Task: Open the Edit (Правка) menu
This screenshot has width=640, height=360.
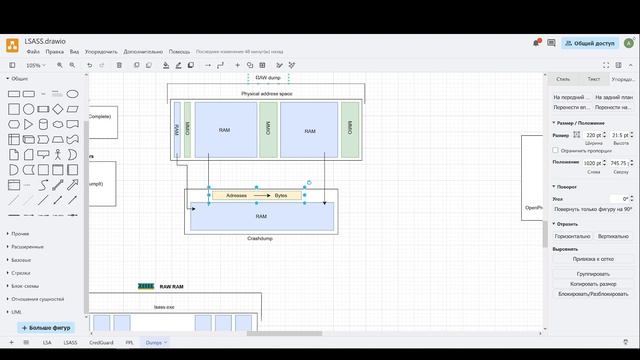Action: [54, 52]
